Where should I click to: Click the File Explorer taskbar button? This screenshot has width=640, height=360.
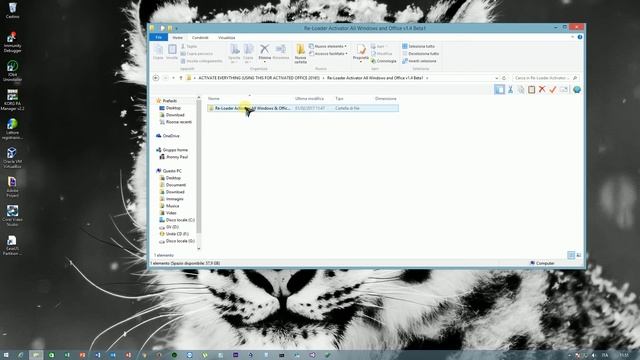pyautogui.click(x=36, y=355)
